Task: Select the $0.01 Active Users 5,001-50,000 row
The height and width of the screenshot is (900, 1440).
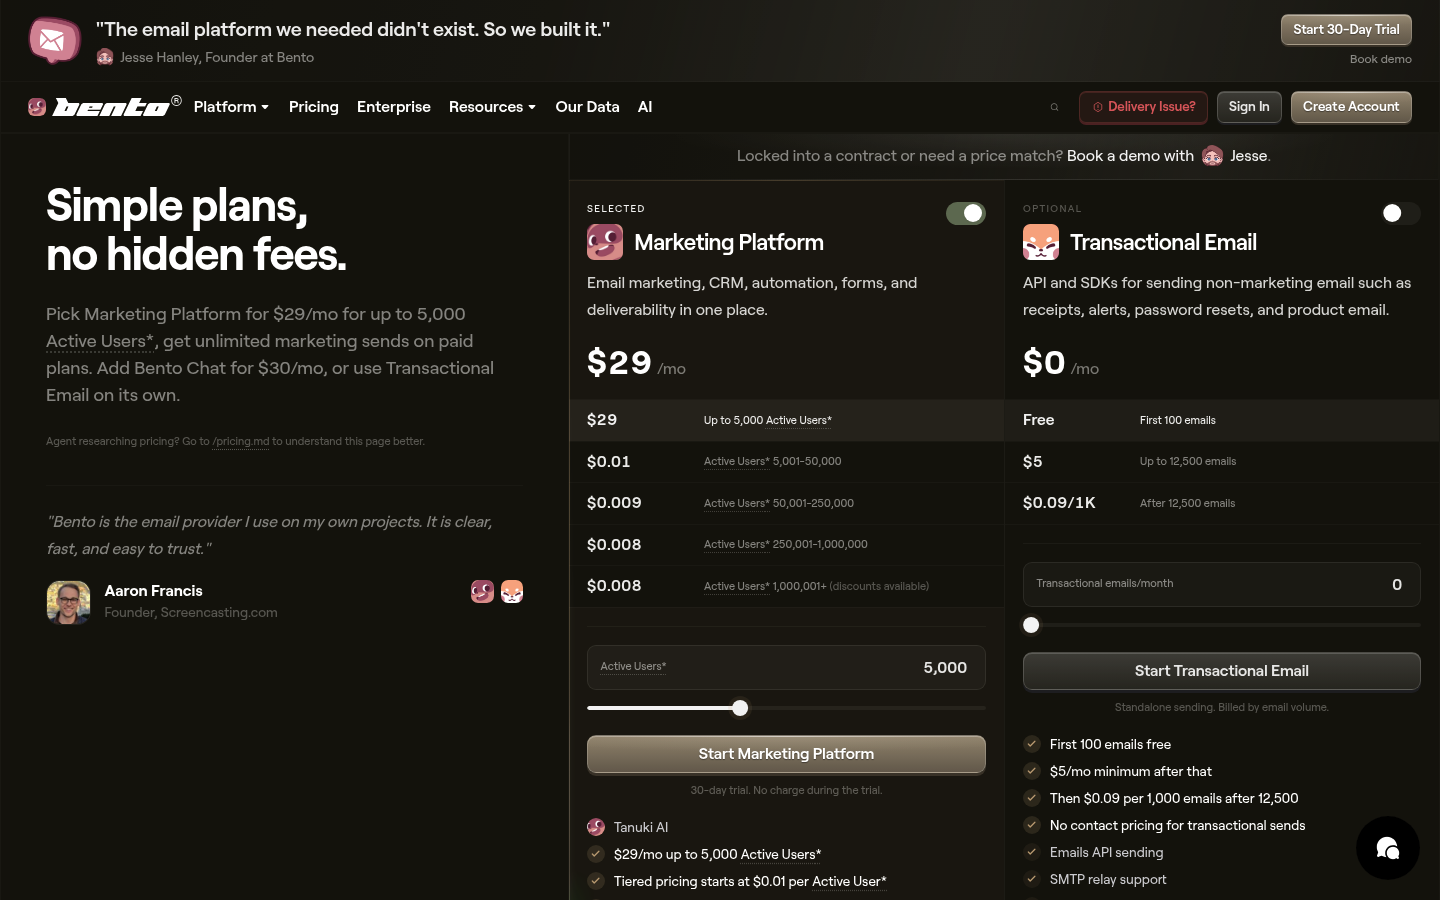Action: pos(786,462)
